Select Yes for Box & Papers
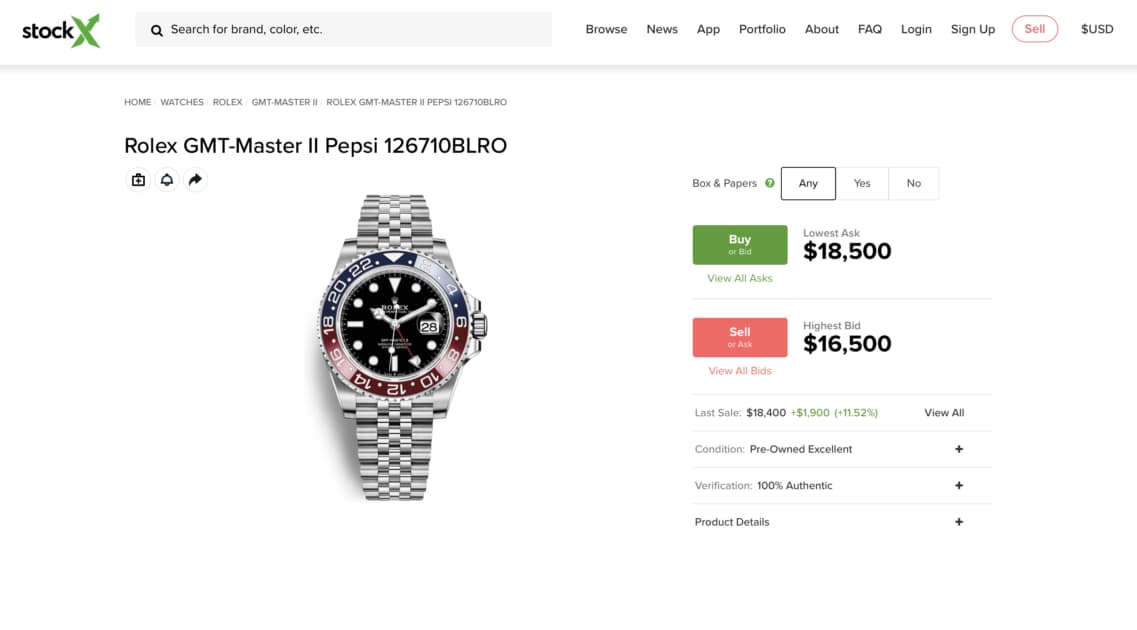Viewport: 1137px width, 630px height. coord(862,183)
